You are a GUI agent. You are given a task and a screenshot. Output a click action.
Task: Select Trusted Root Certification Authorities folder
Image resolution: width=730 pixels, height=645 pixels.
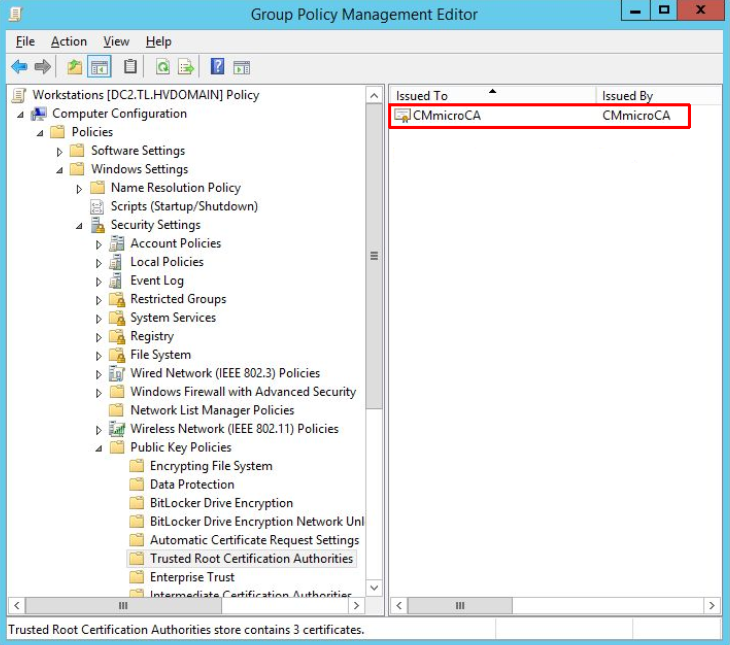point(250,559)
